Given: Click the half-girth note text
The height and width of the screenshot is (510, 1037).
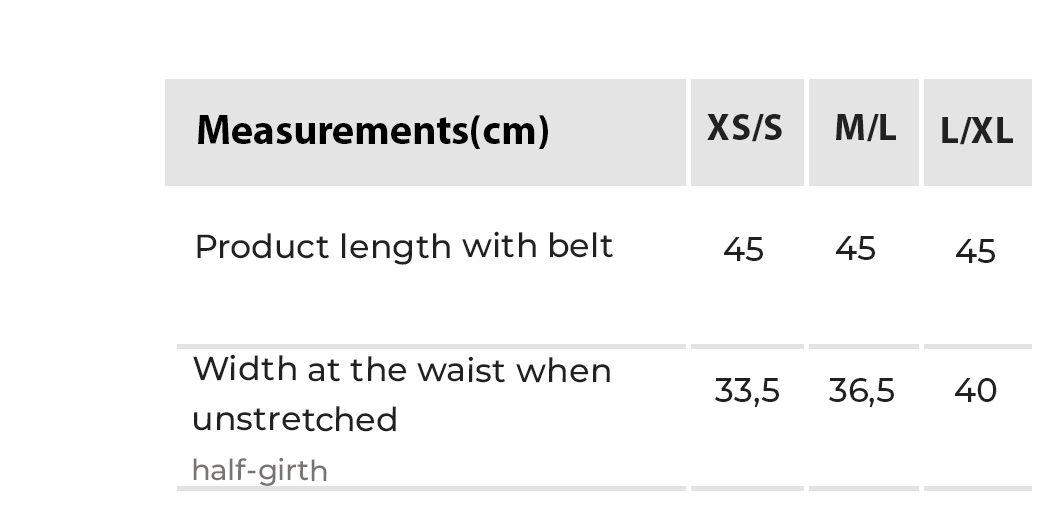Looking at the screenshot, I should point(259,470).
